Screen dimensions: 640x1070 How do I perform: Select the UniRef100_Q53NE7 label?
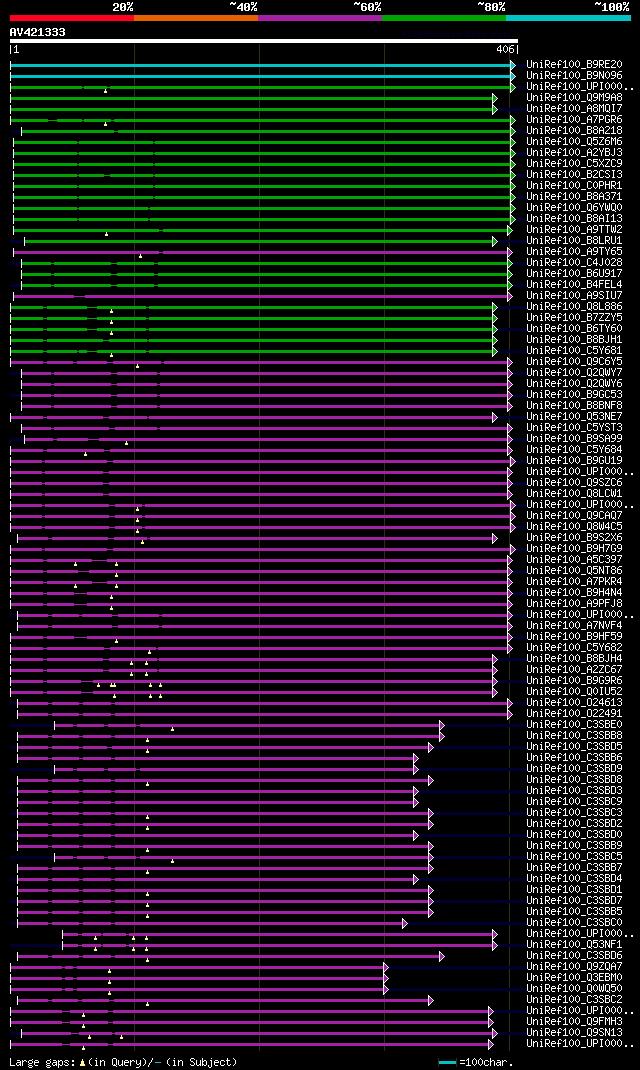(x=574, y=417)
